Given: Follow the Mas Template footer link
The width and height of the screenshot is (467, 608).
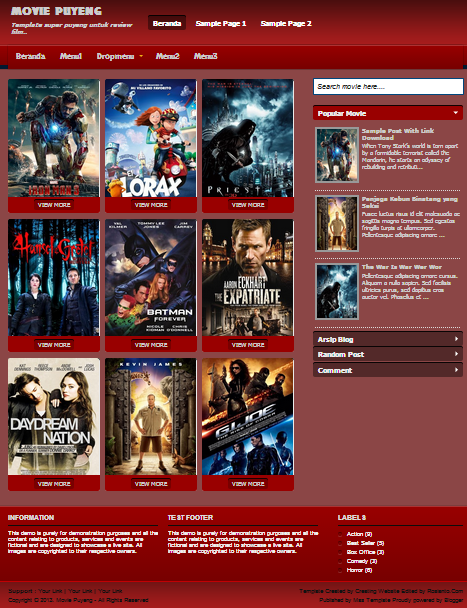Looking at the screenshot, I should click(x=370, y=600).
